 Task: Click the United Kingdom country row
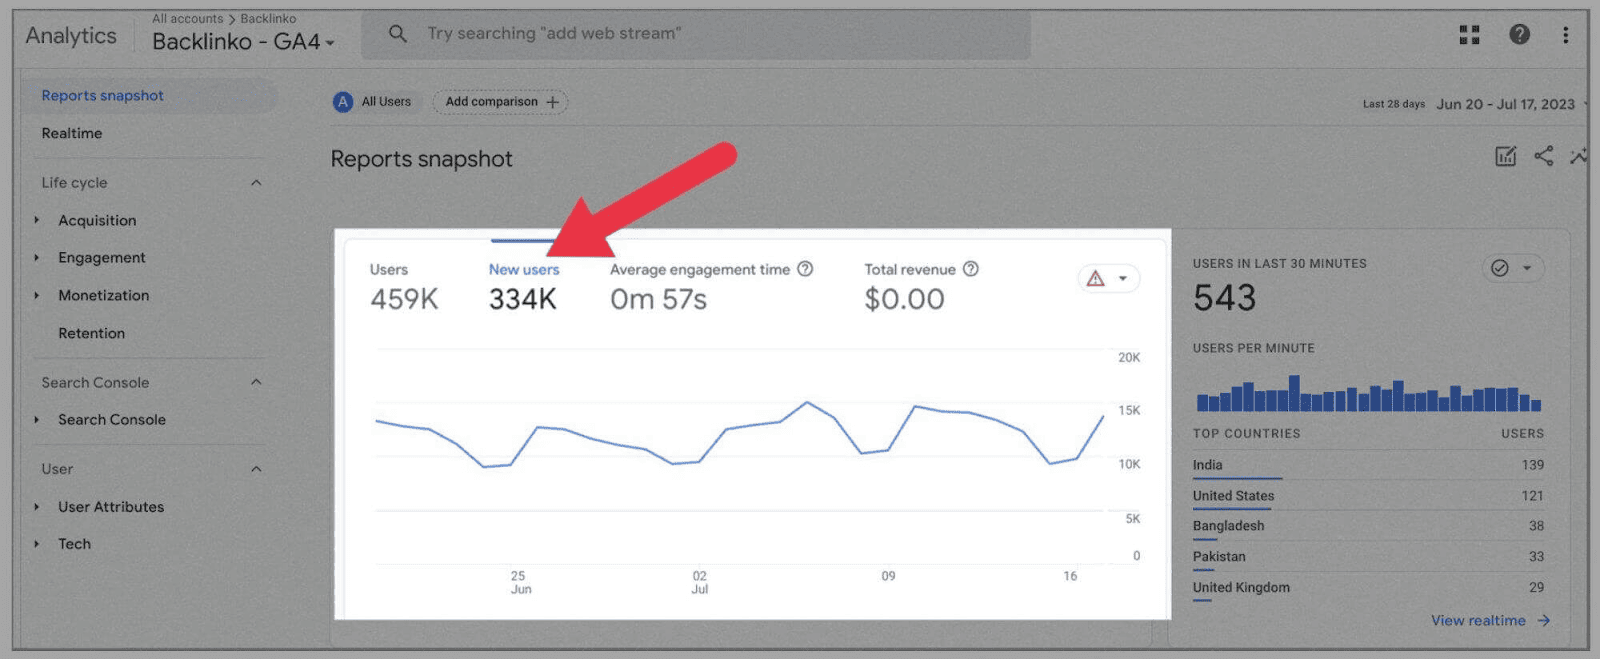point(1368,589)
